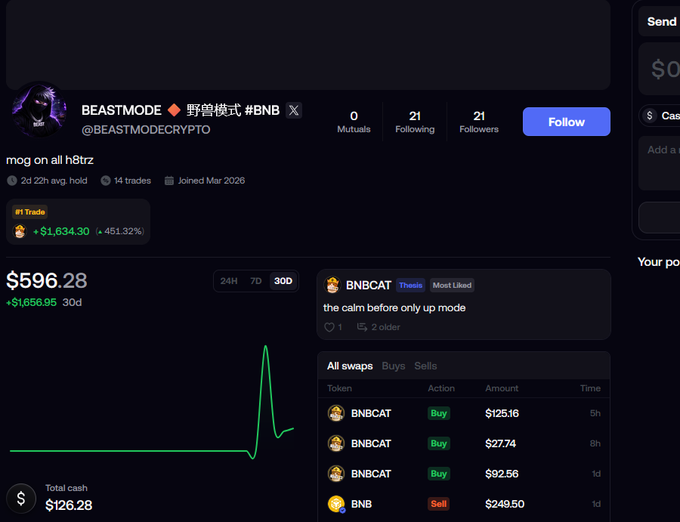Click the BNBCAT icon in the $27.74 row
680x522 pixels.
(x=336, y=444)
